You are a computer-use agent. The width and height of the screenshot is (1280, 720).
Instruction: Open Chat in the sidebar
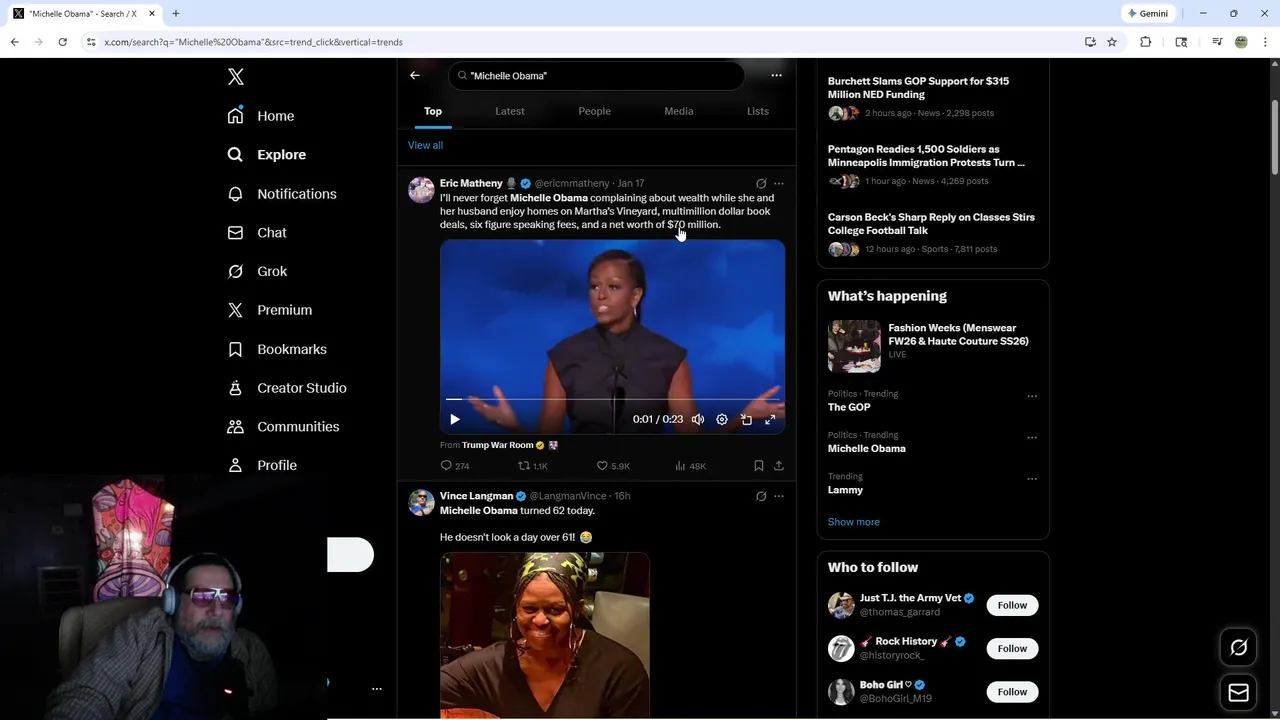pos(257,232)
